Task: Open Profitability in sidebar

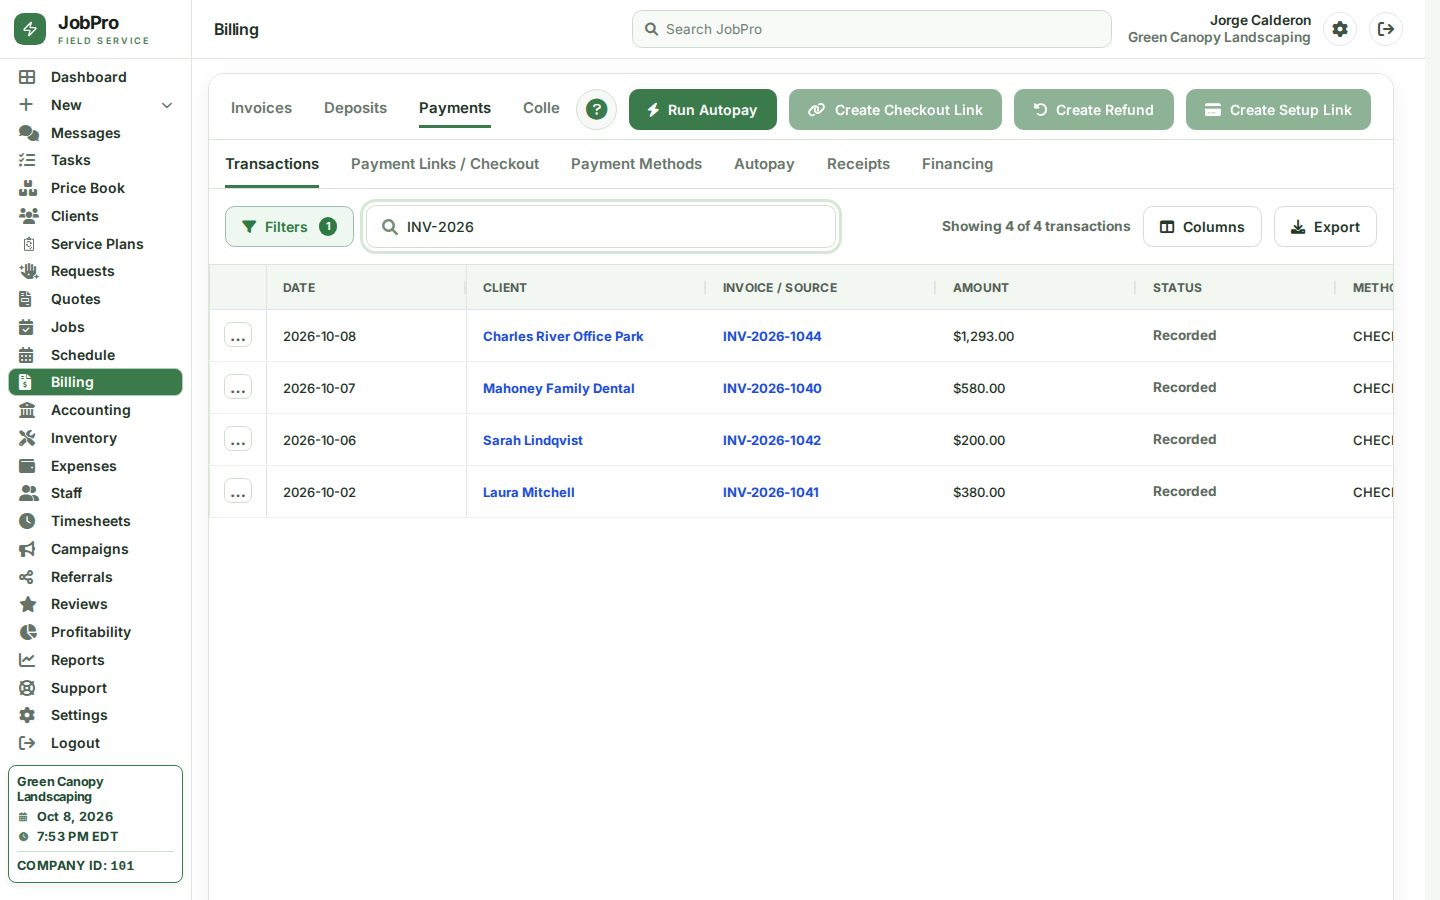Action: [95, 632]
